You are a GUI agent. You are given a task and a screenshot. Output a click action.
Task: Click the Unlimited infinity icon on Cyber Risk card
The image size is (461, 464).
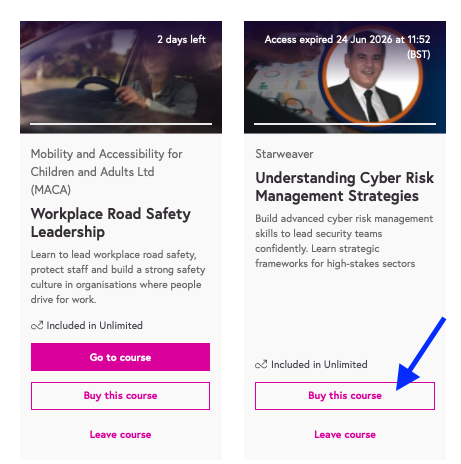click(x=261, y=364)
